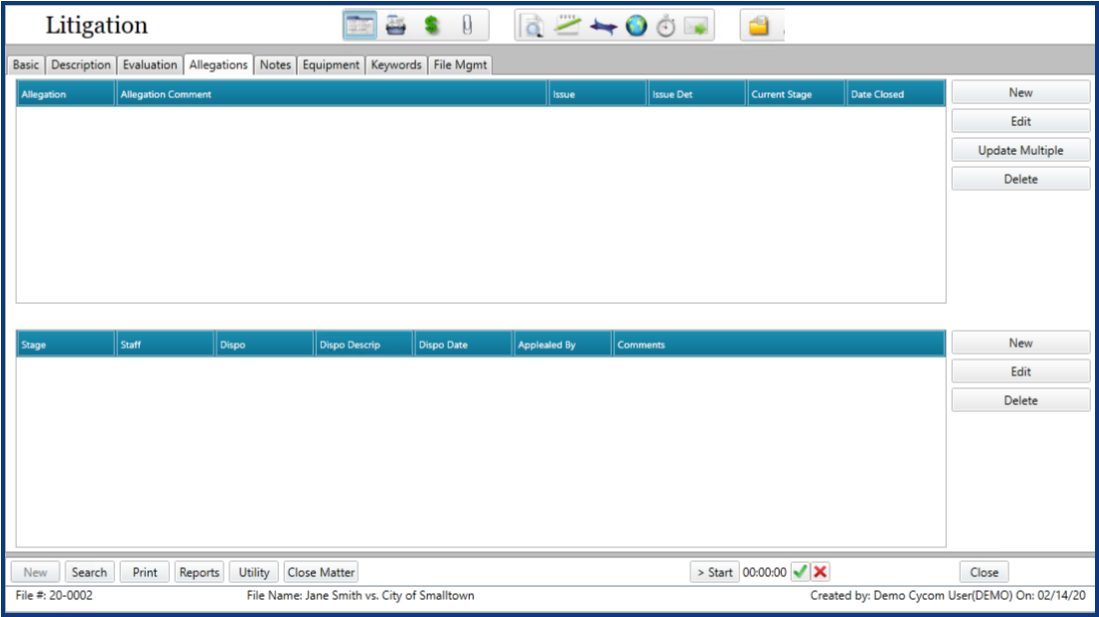The height and width of the screenshot is (617, 1099).
Task: Click the blue crossing arrows icon
Action: pyautogui.click(x=603, y=27)
